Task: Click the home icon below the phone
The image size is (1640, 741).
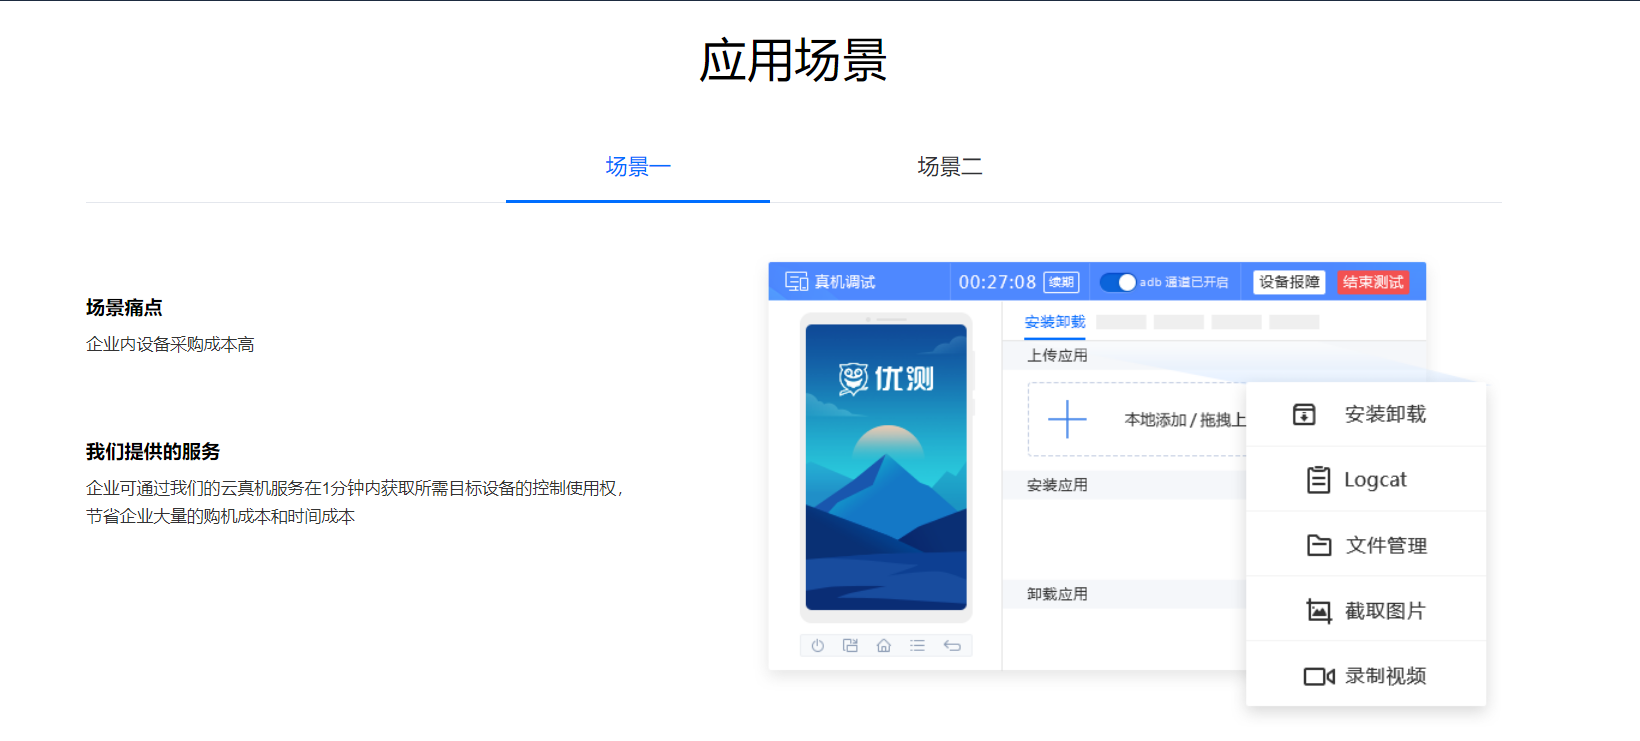Action: 884,646
